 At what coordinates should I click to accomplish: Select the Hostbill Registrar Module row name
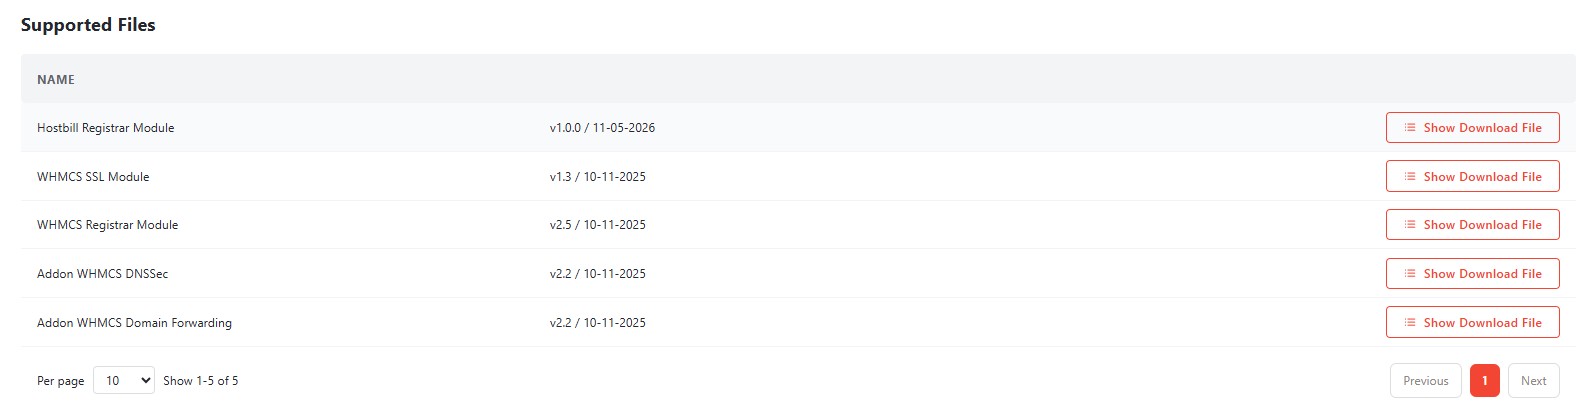coord(106,128)
